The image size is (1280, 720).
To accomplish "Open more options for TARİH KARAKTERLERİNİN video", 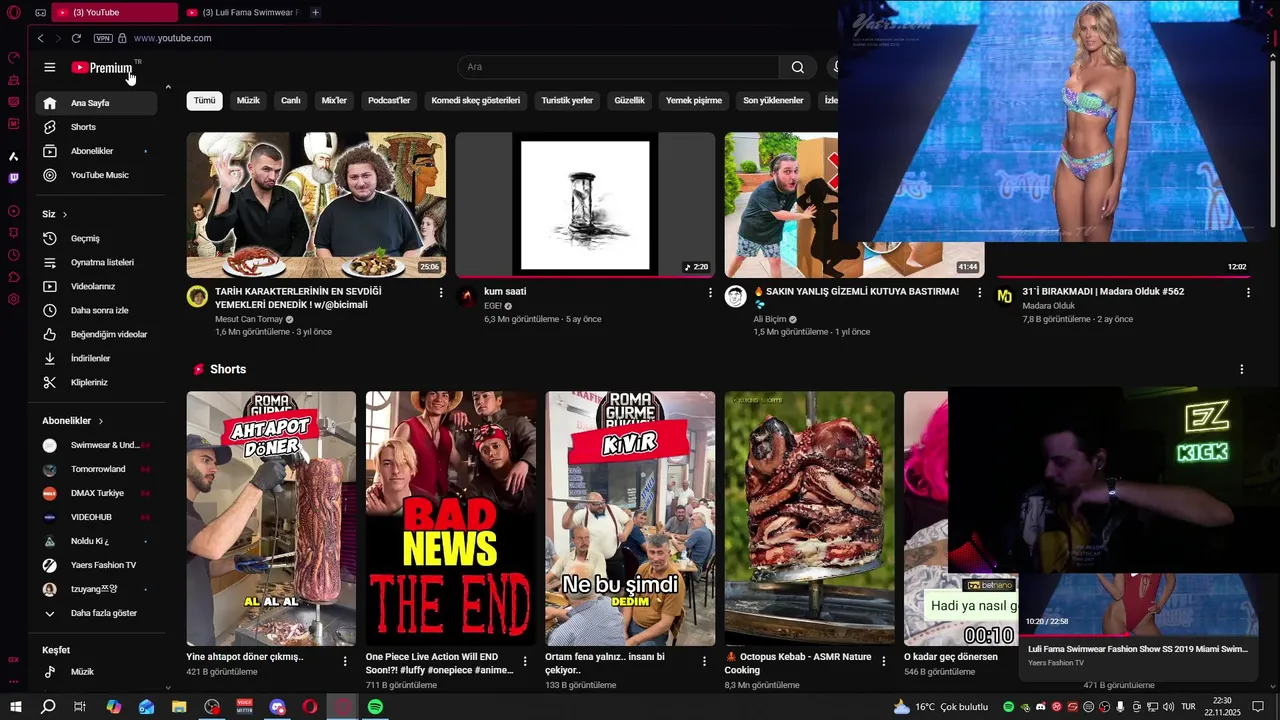I will [x=441, y=293].
